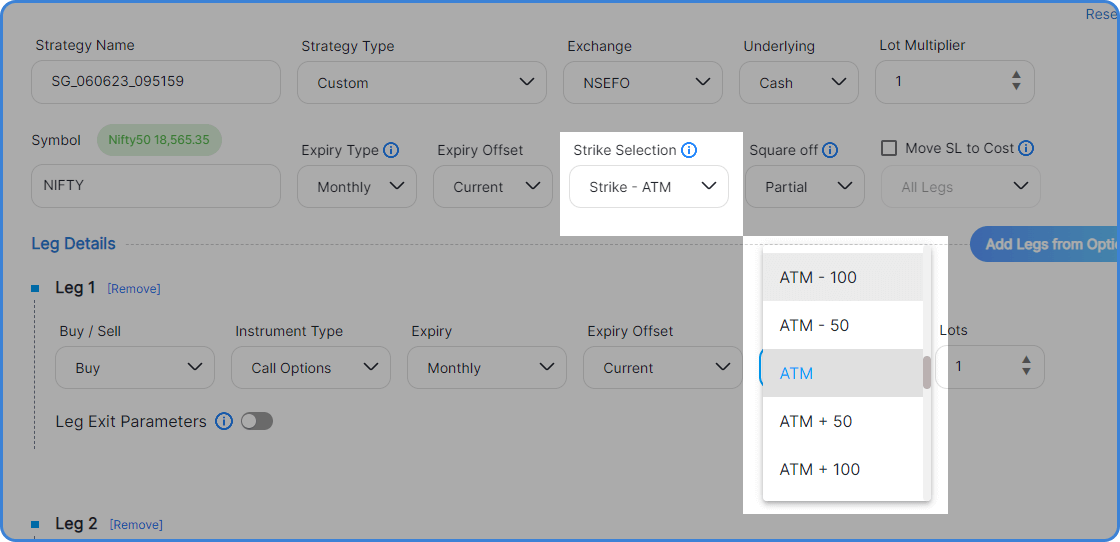The height and width of the screenshot is (542, 1120).
Task: Click the Nifty50 18,565.35 price badge
Action: [159, 140]
